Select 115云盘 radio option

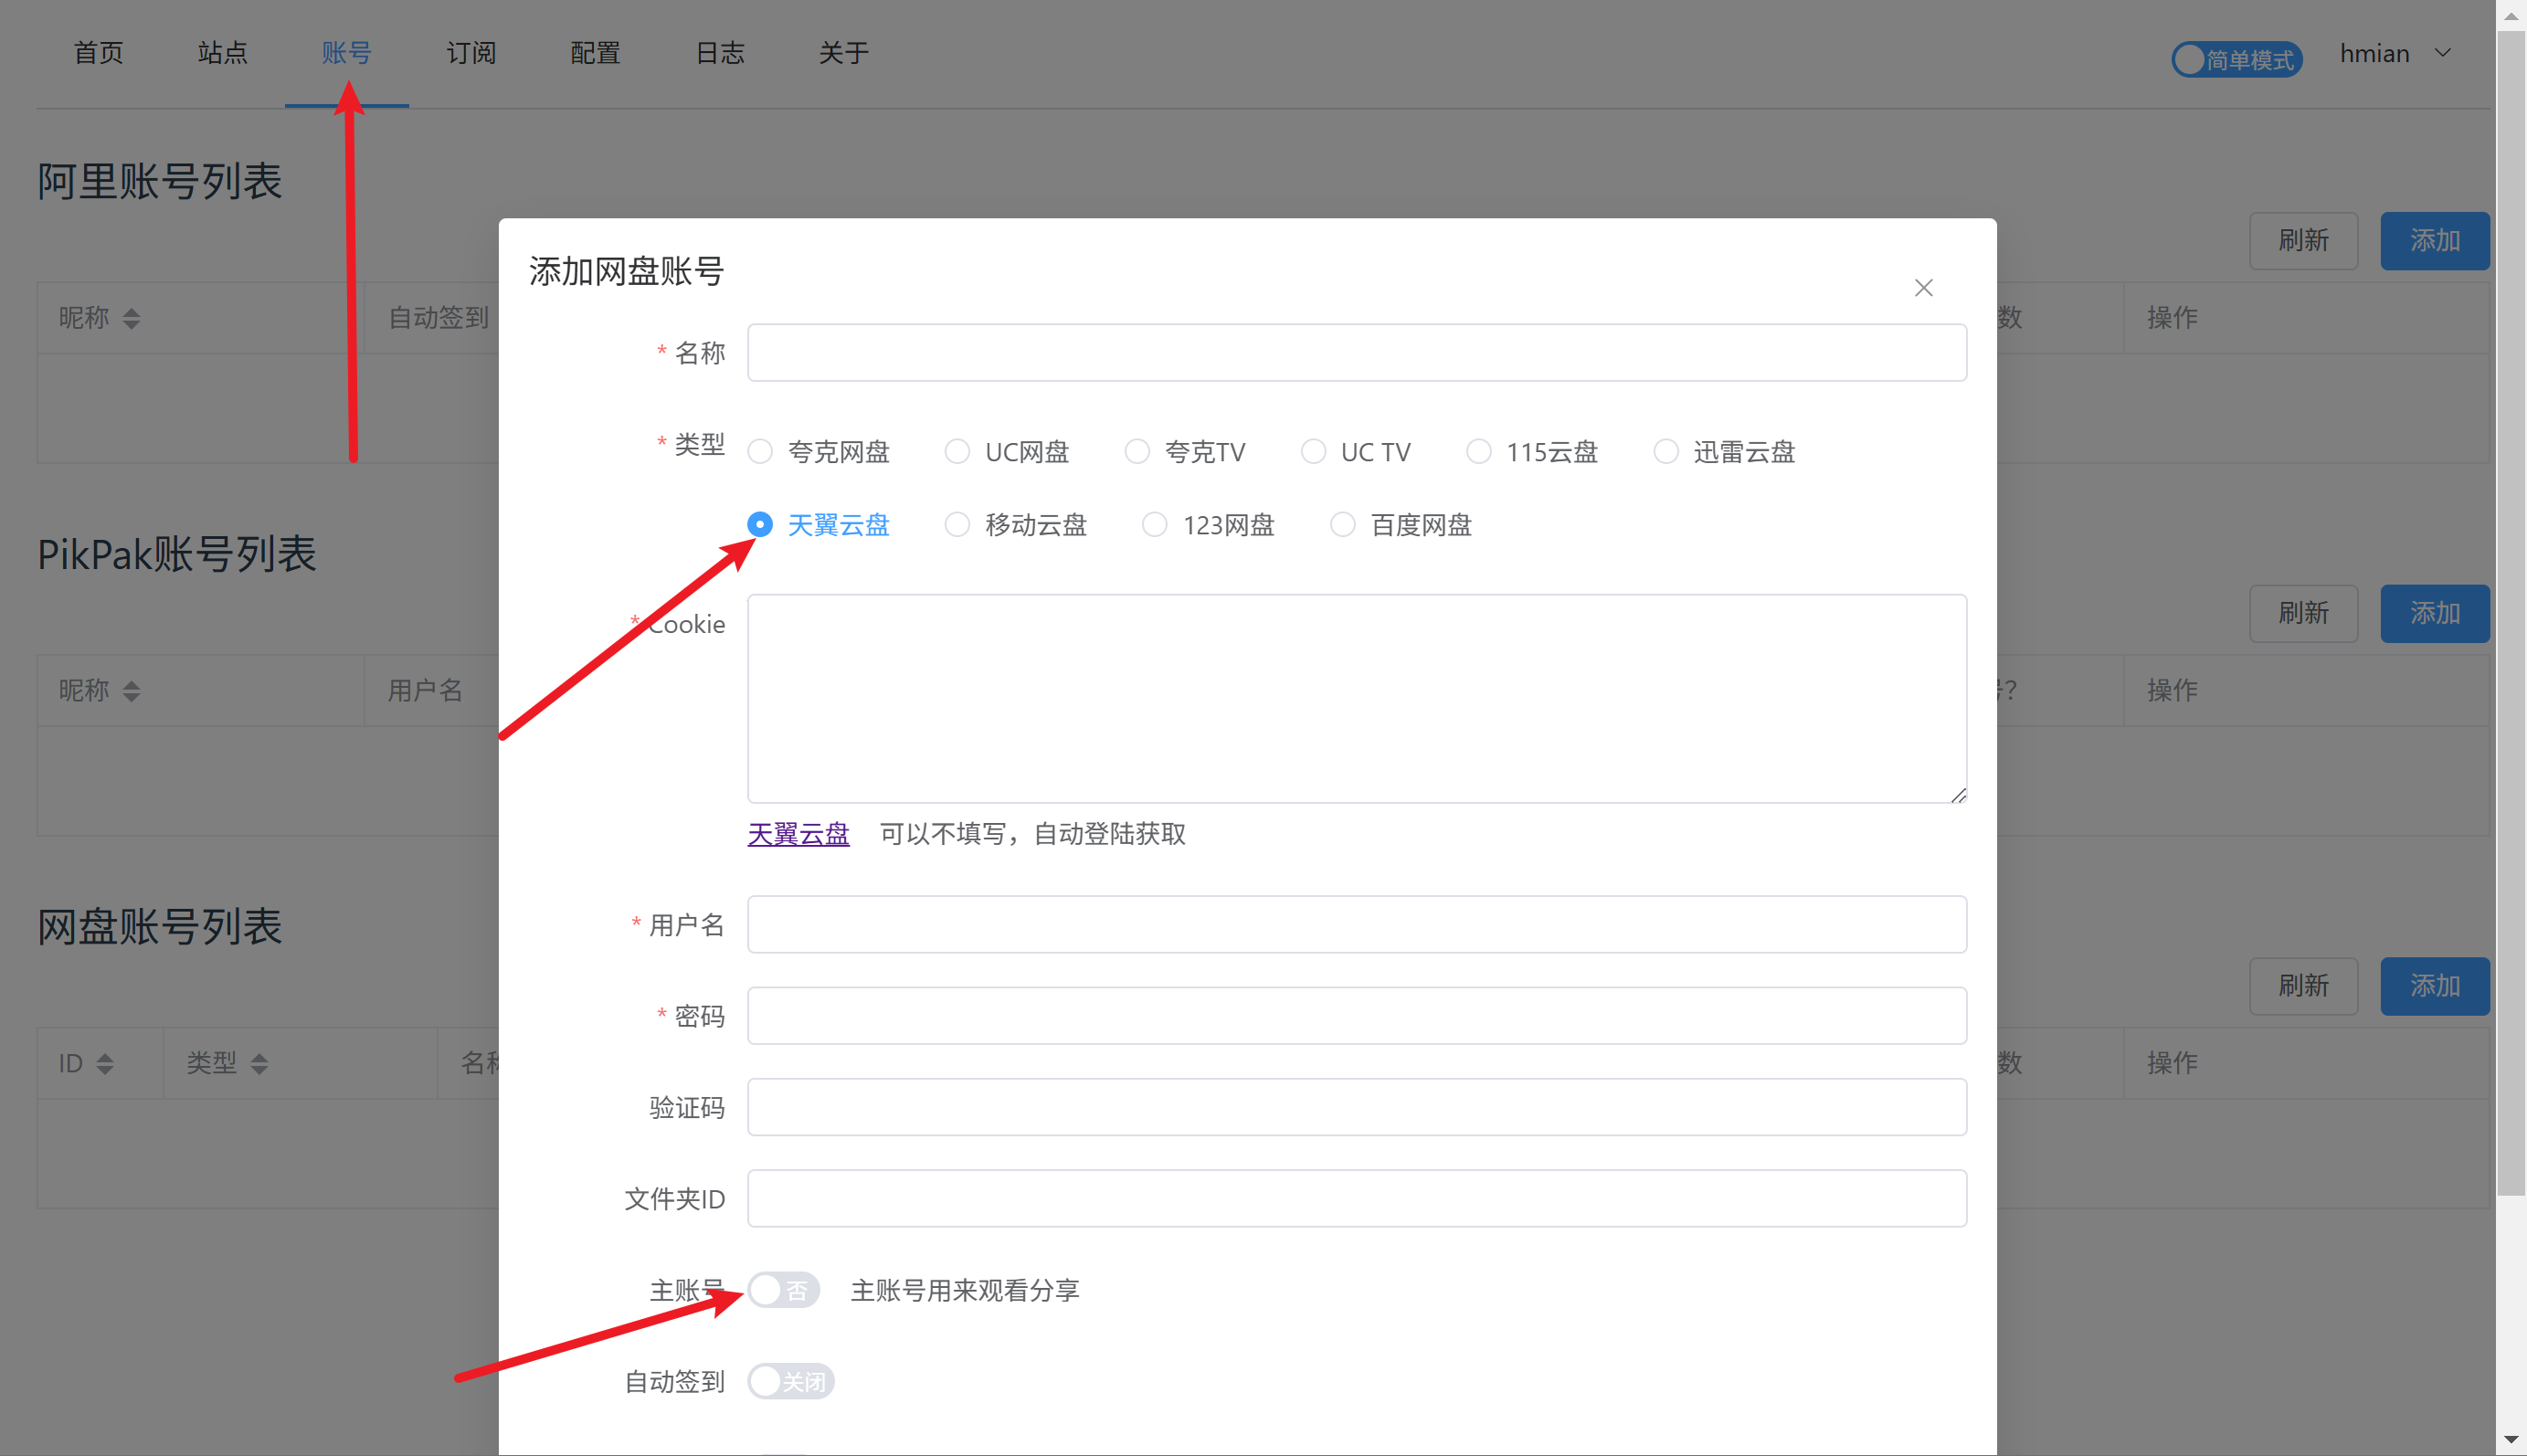coord(1478,452)
